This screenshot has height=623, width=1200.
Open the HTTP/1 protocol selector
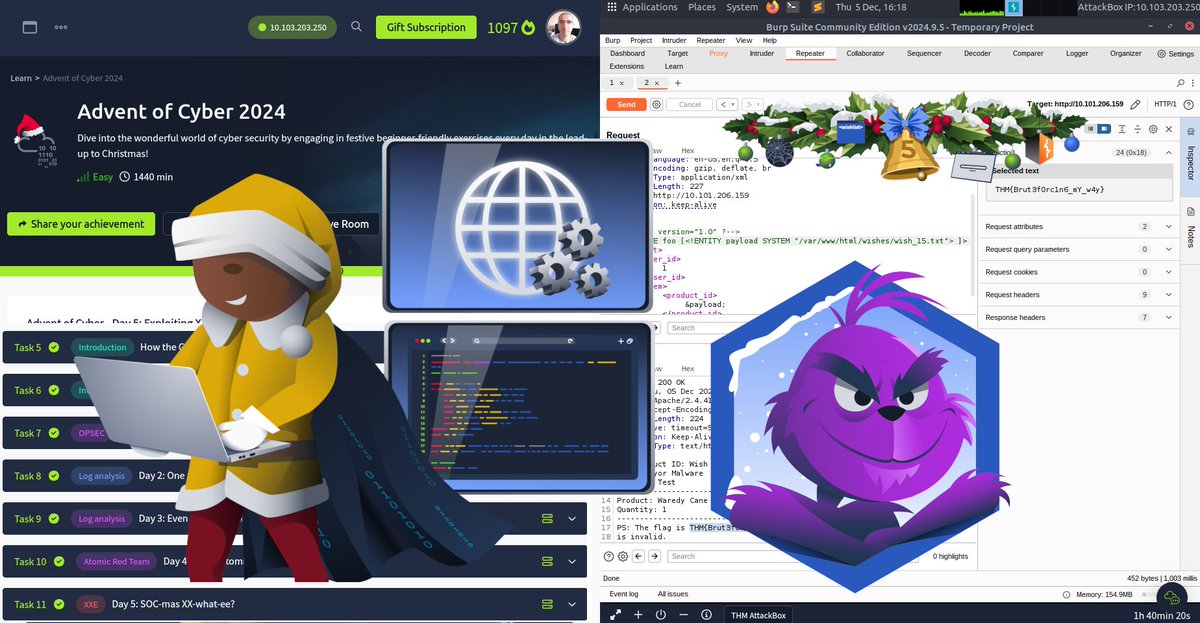[x=1165, y=104]
